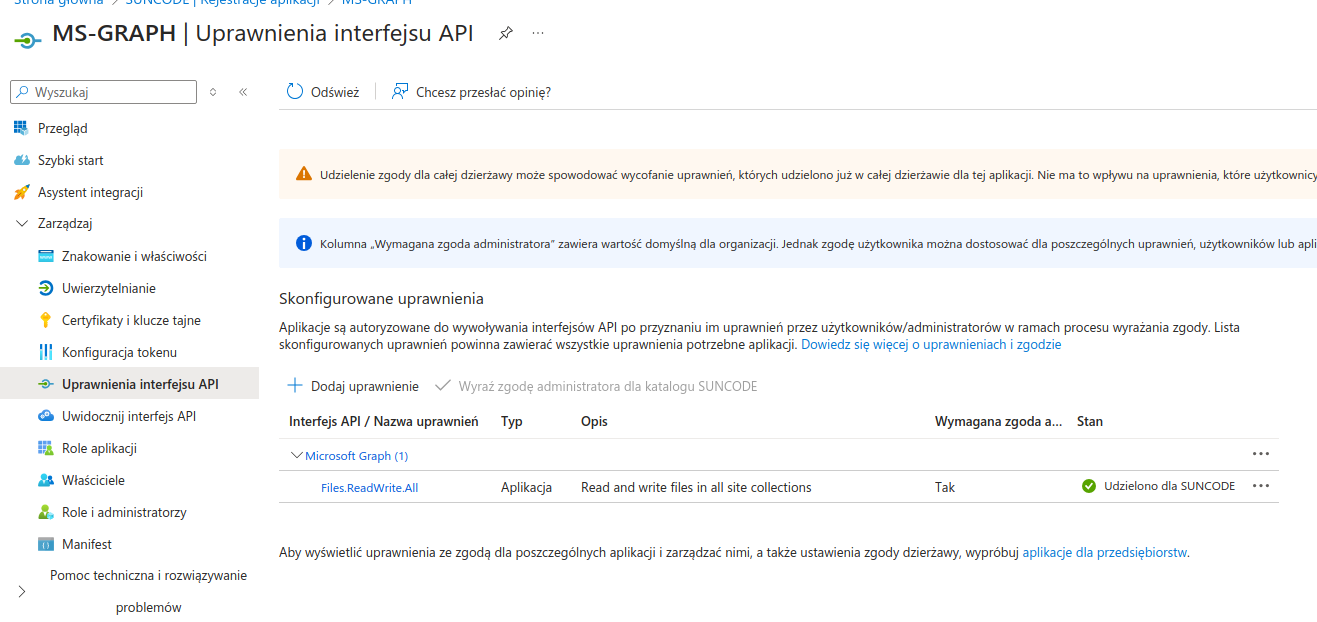Open Manifest in the sidebar
1317x622 pixels.
(x=87, y=544)
